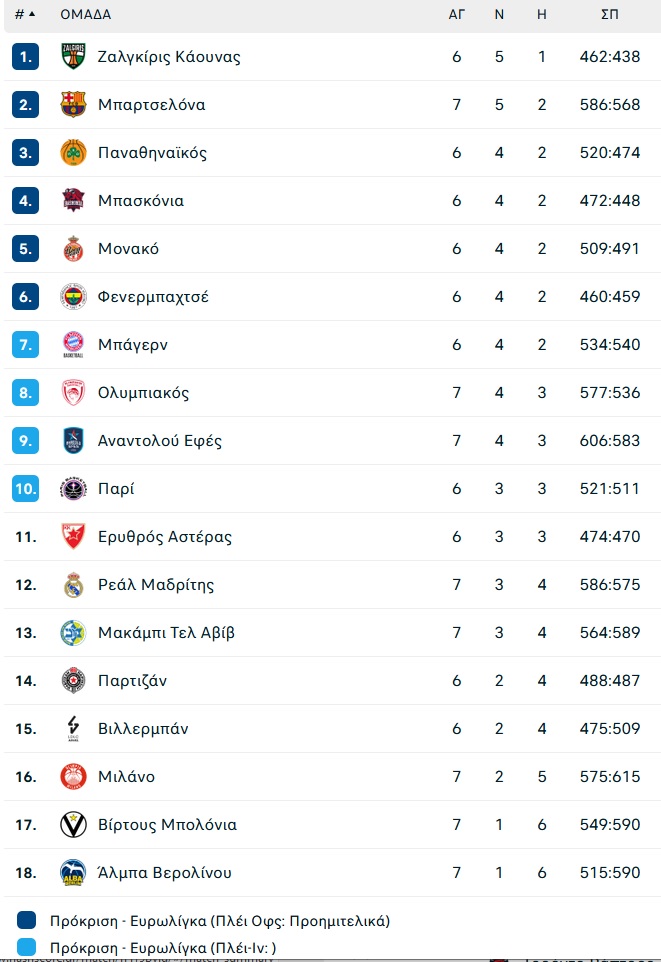Sort table by the # rank column
Viewport: 661px width, 962px height.
25,14
